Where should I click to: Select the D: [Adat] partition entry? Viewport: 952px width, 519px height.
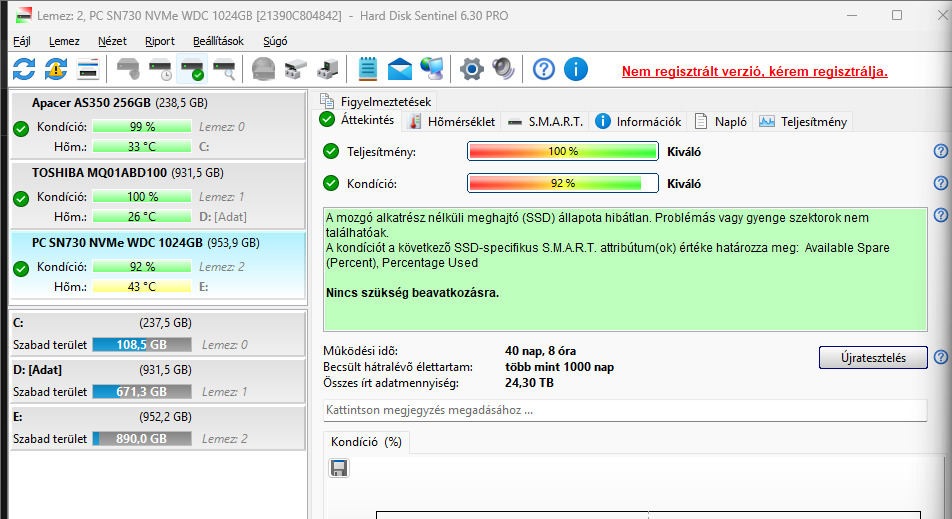coord(158,381)
